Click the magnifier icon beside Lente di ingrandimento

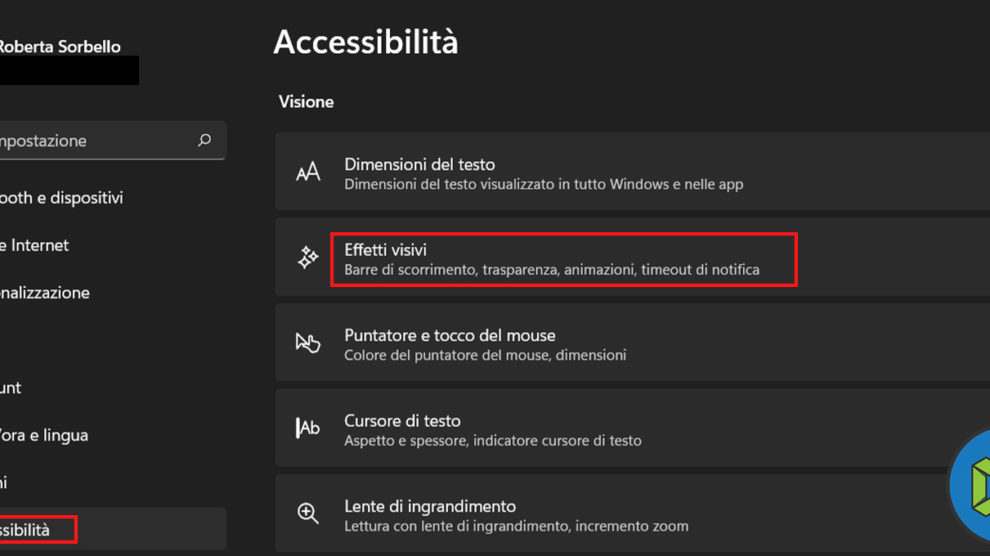pos(308,514)
